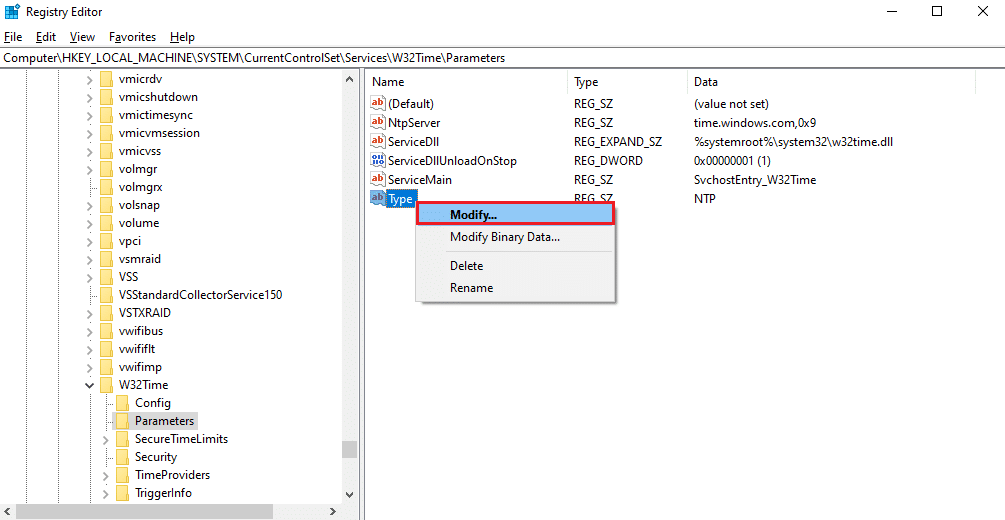Select the Config folder icon
This screenshot has width=1005, height=520.
pos(122,403)
